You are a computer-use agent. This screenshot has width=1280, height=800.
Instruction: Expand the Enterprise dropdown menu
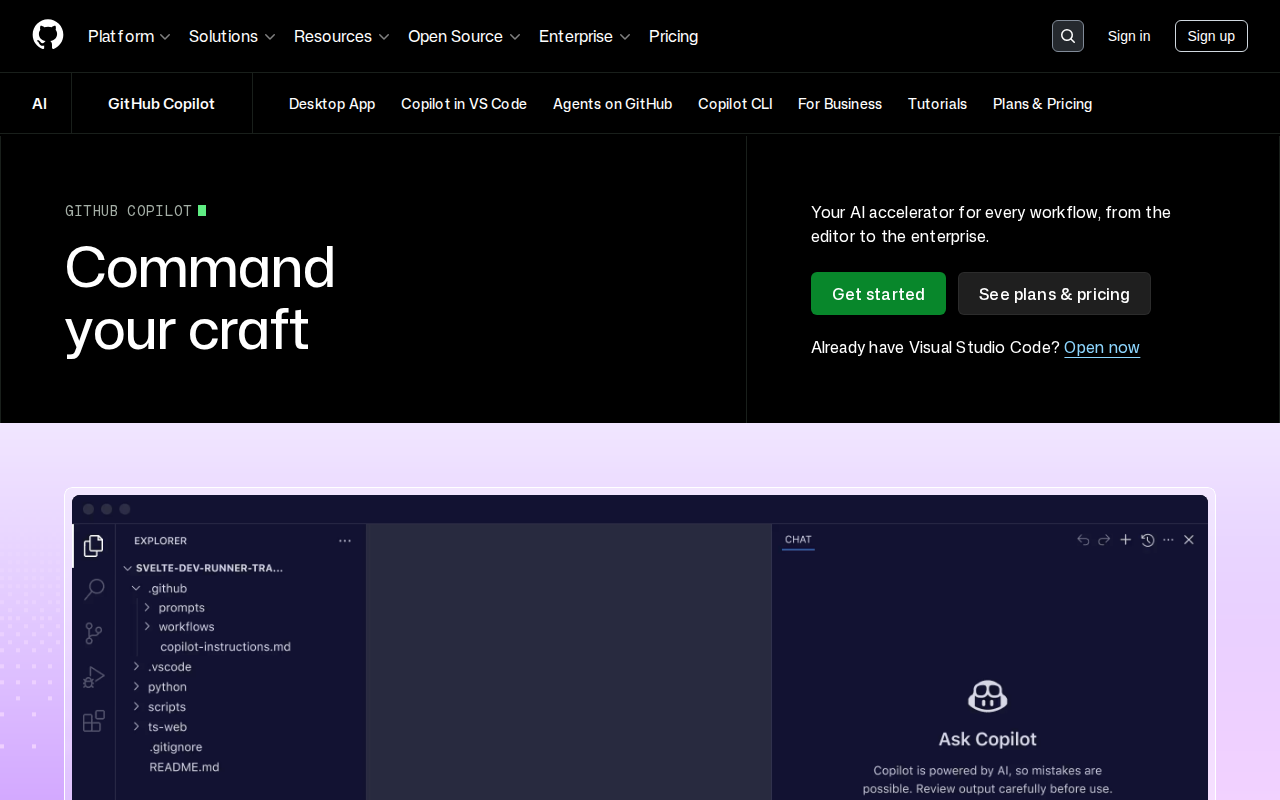click(585, 36)
